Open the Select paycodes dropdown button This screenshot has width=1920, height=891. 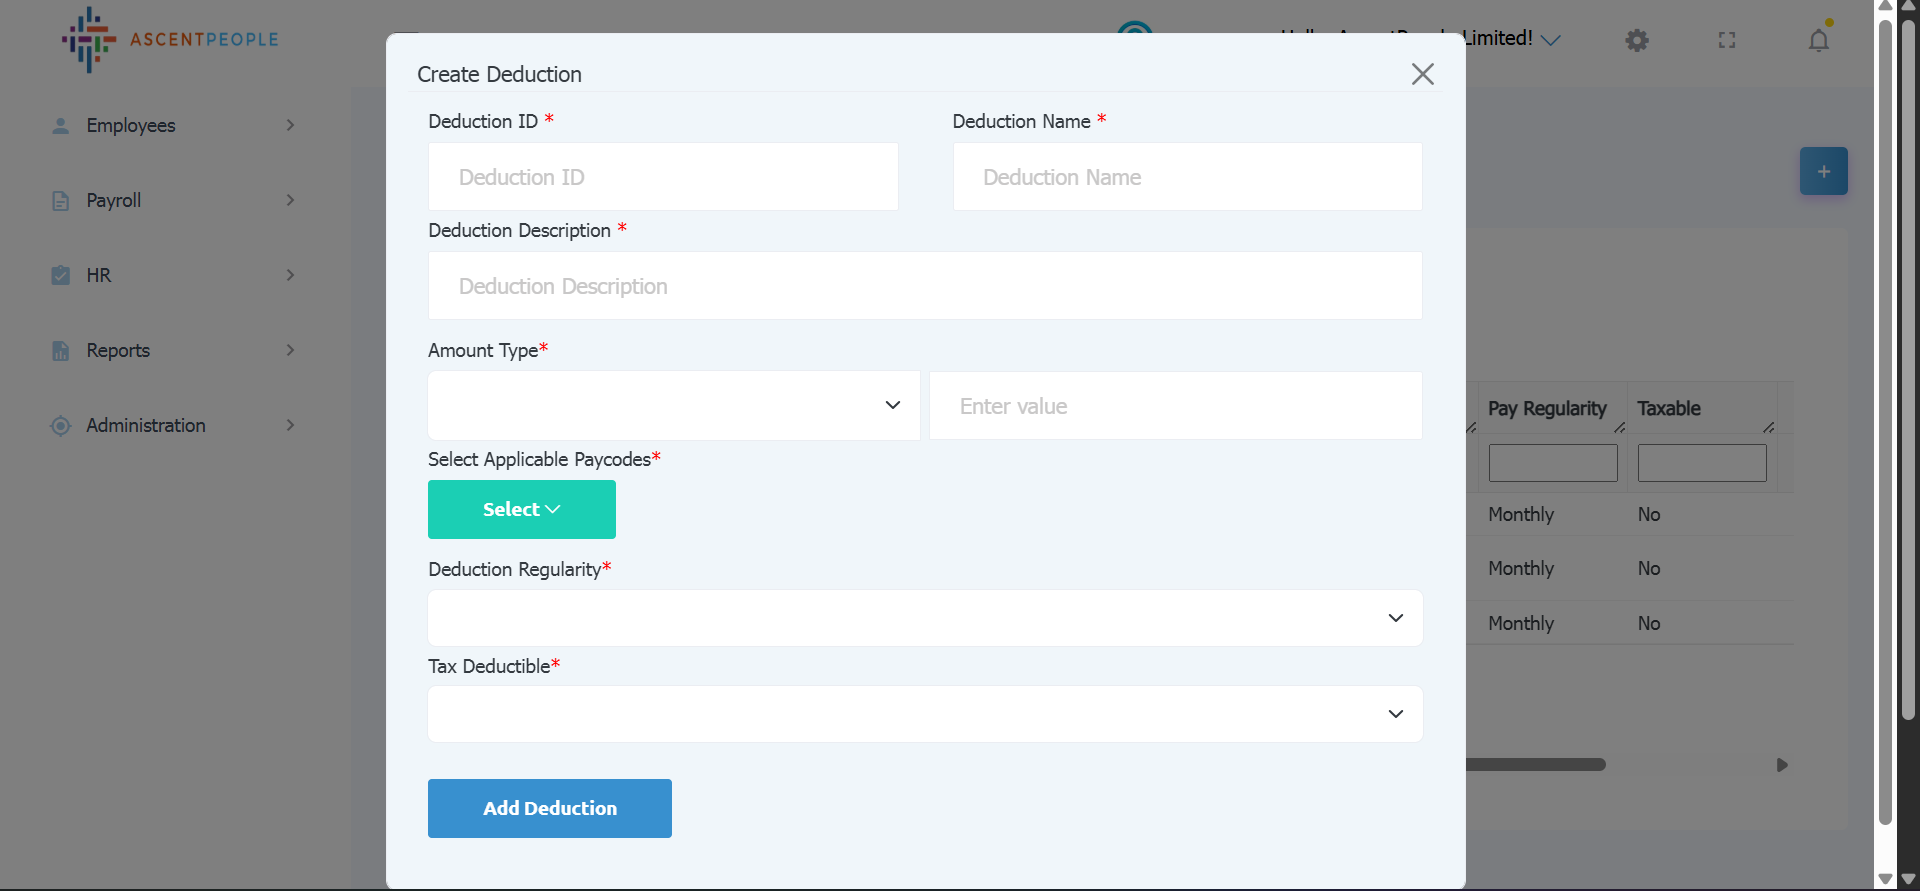coord(521,510)
